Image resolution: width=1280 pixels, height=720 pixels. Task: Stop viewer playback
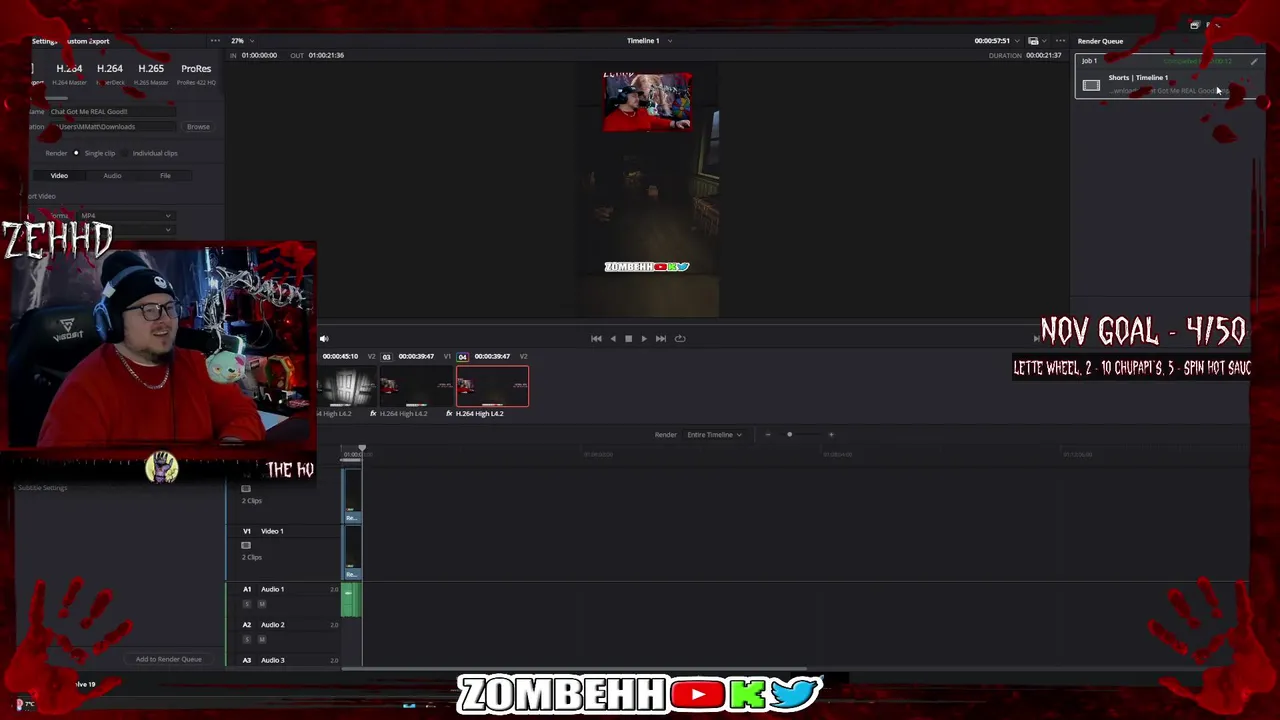point(628,339)
